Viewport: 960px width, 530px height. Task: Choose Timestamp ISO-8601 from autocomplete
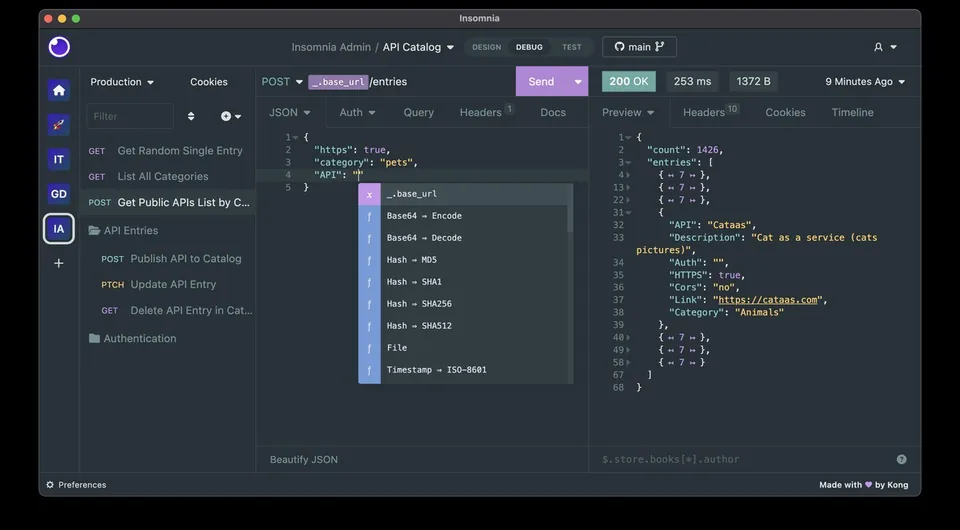[465, 370]
